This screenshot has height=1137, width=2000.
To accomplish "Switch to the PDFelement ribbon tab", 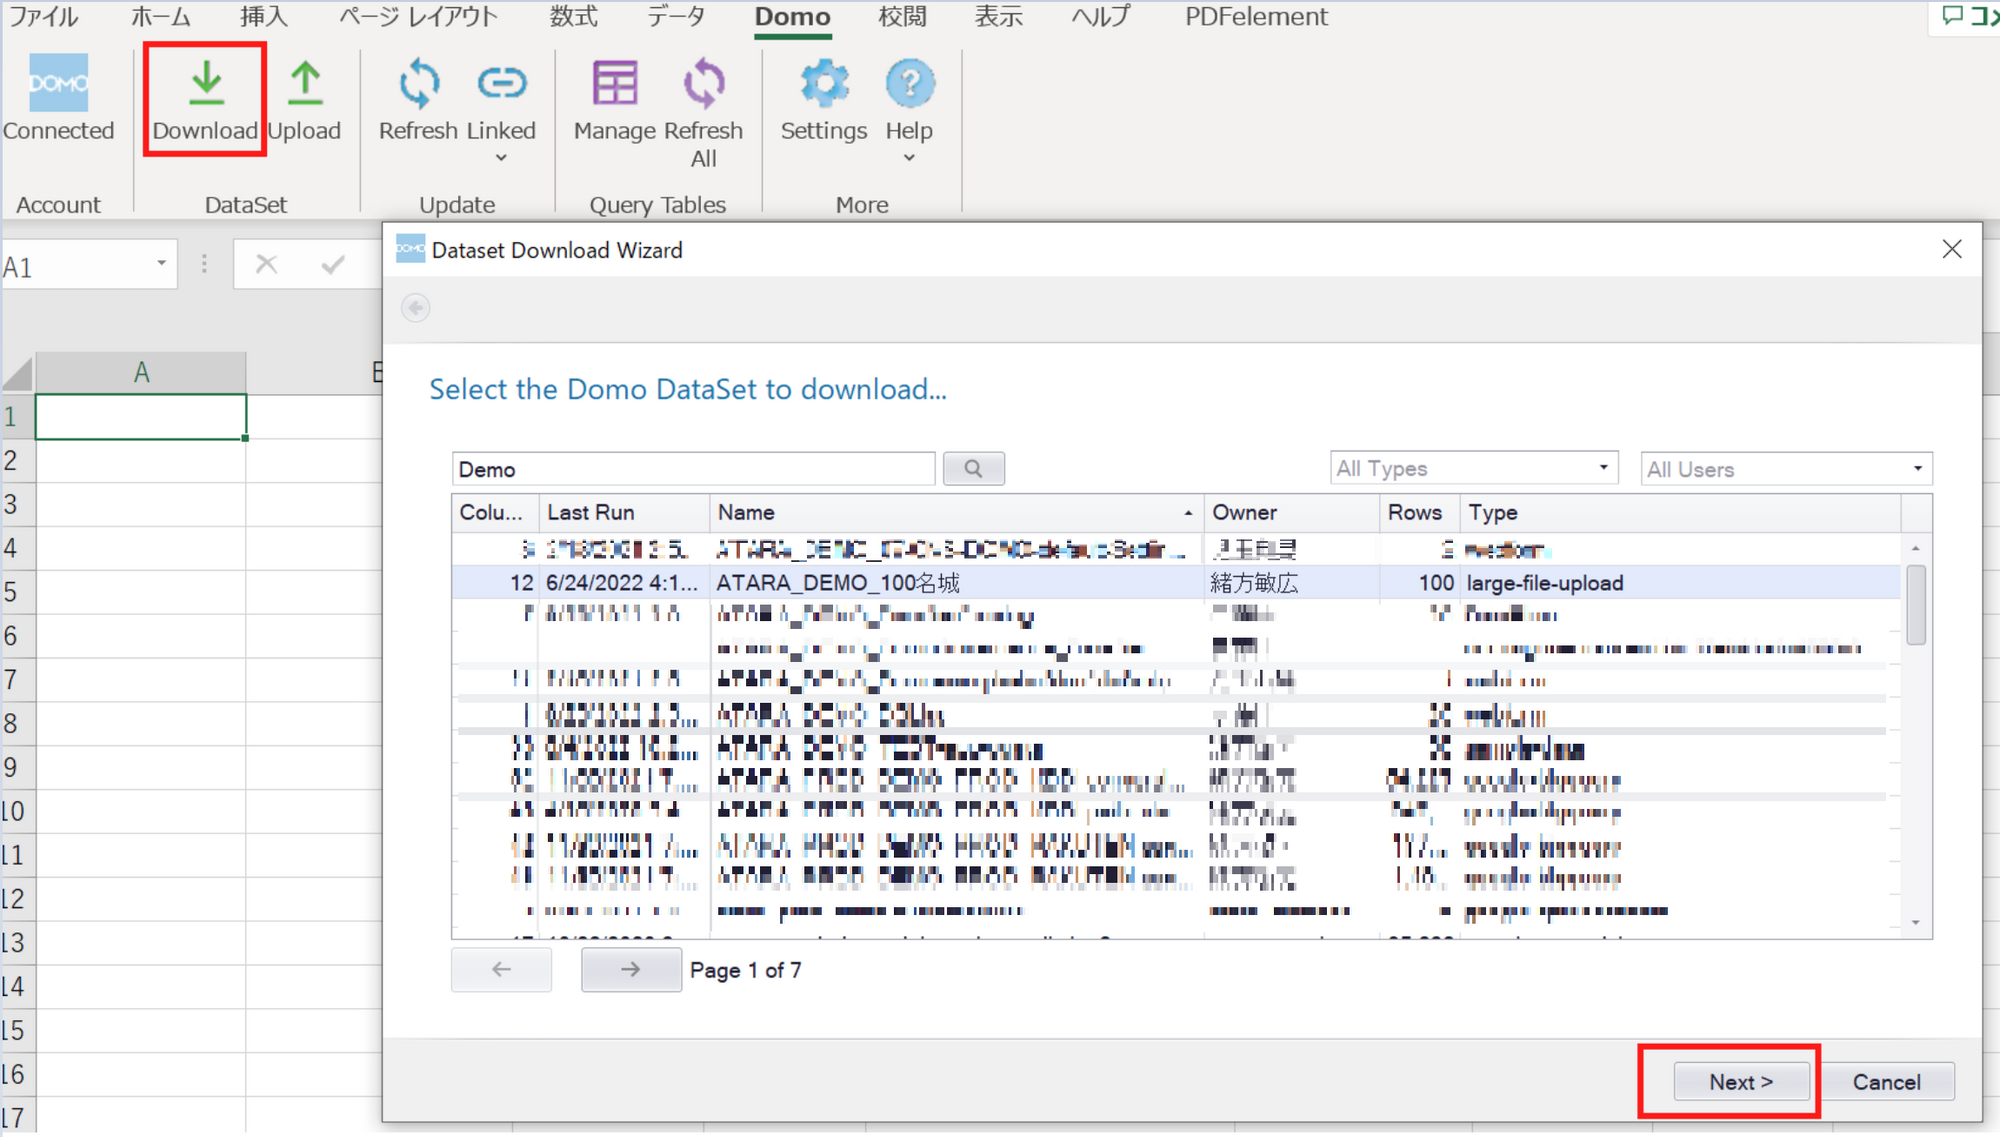I will click(1256, 17).
